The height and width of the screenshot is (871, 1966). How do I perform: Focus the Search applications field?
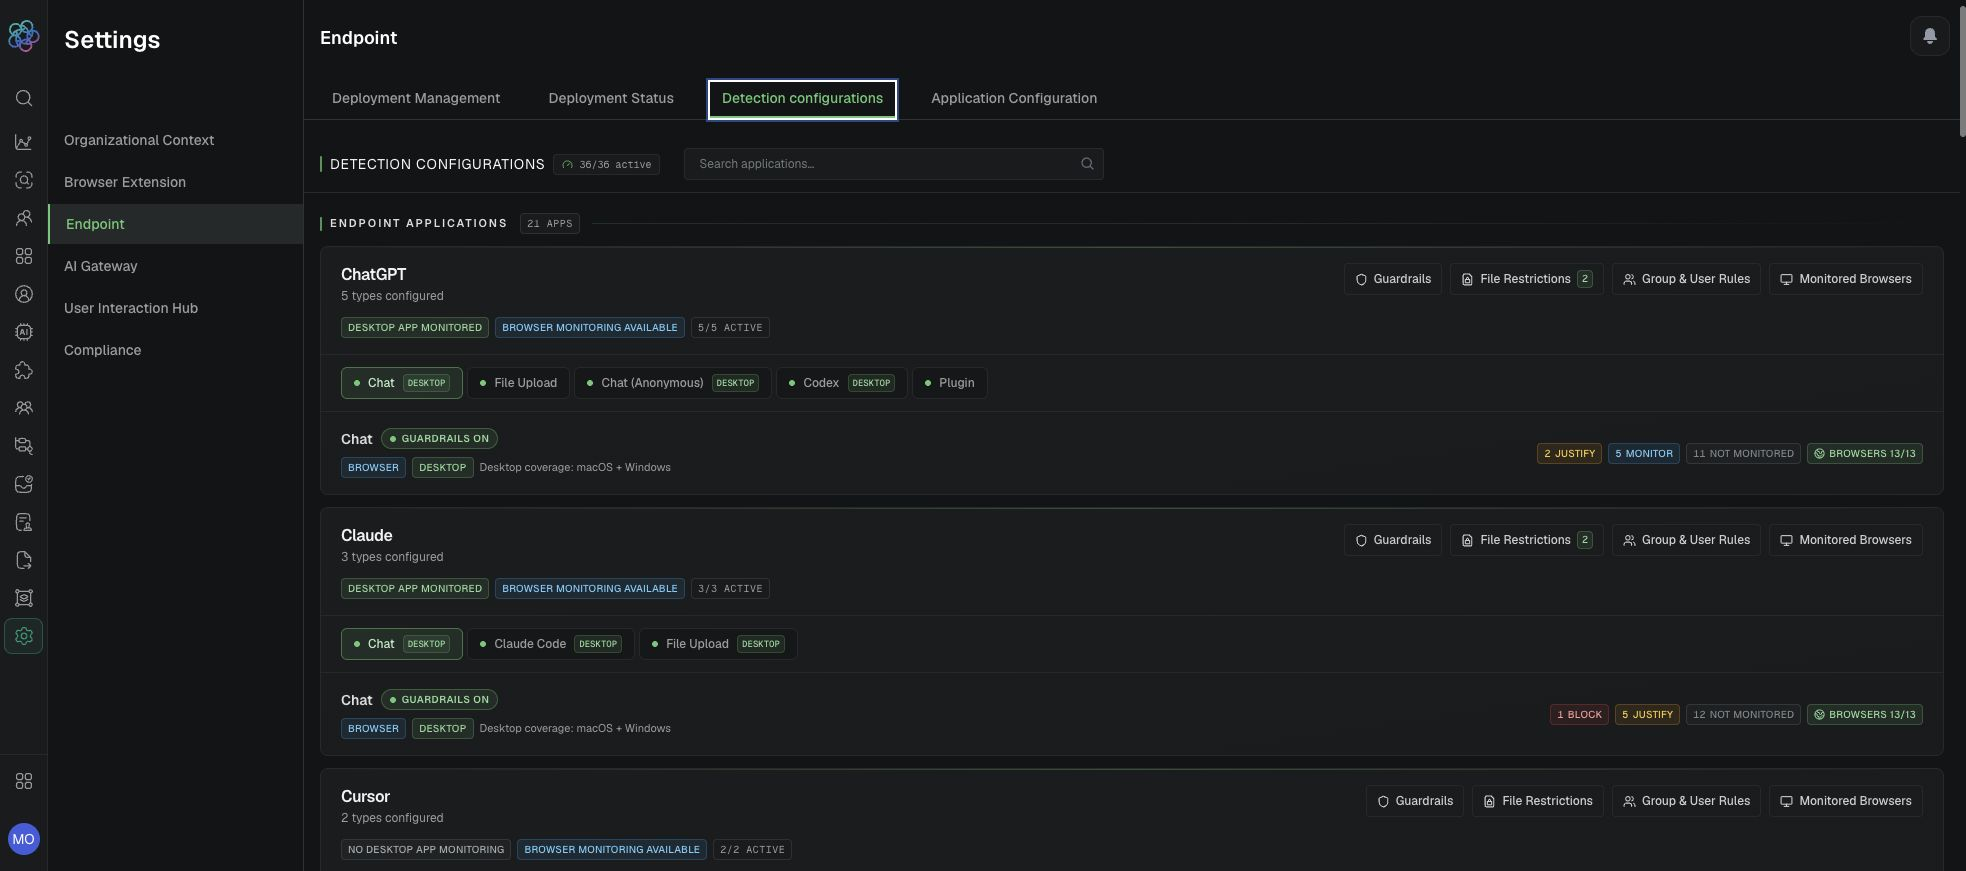(893, 164)
